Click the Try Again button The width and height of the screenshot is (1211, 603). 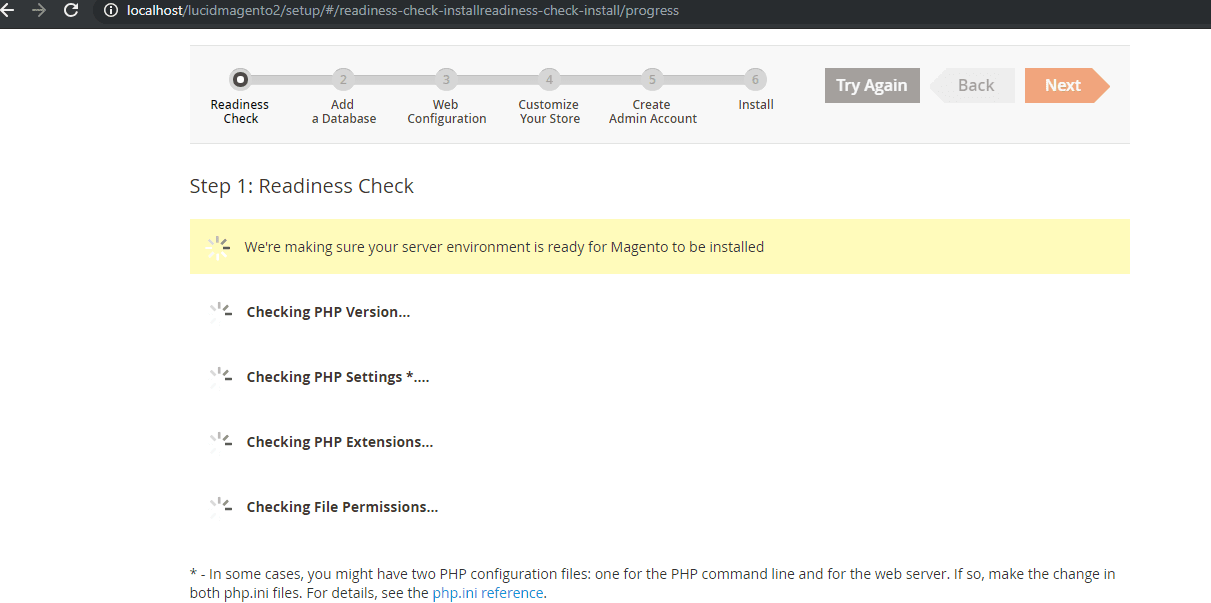pos(872,85)
